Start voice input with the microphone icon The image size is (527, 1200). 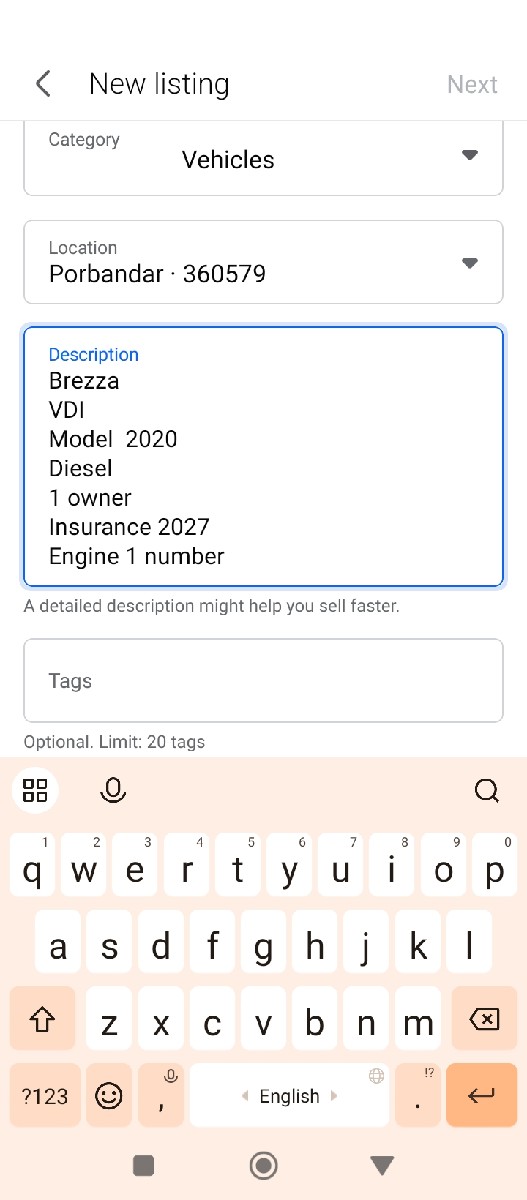(x=113, y=790)
